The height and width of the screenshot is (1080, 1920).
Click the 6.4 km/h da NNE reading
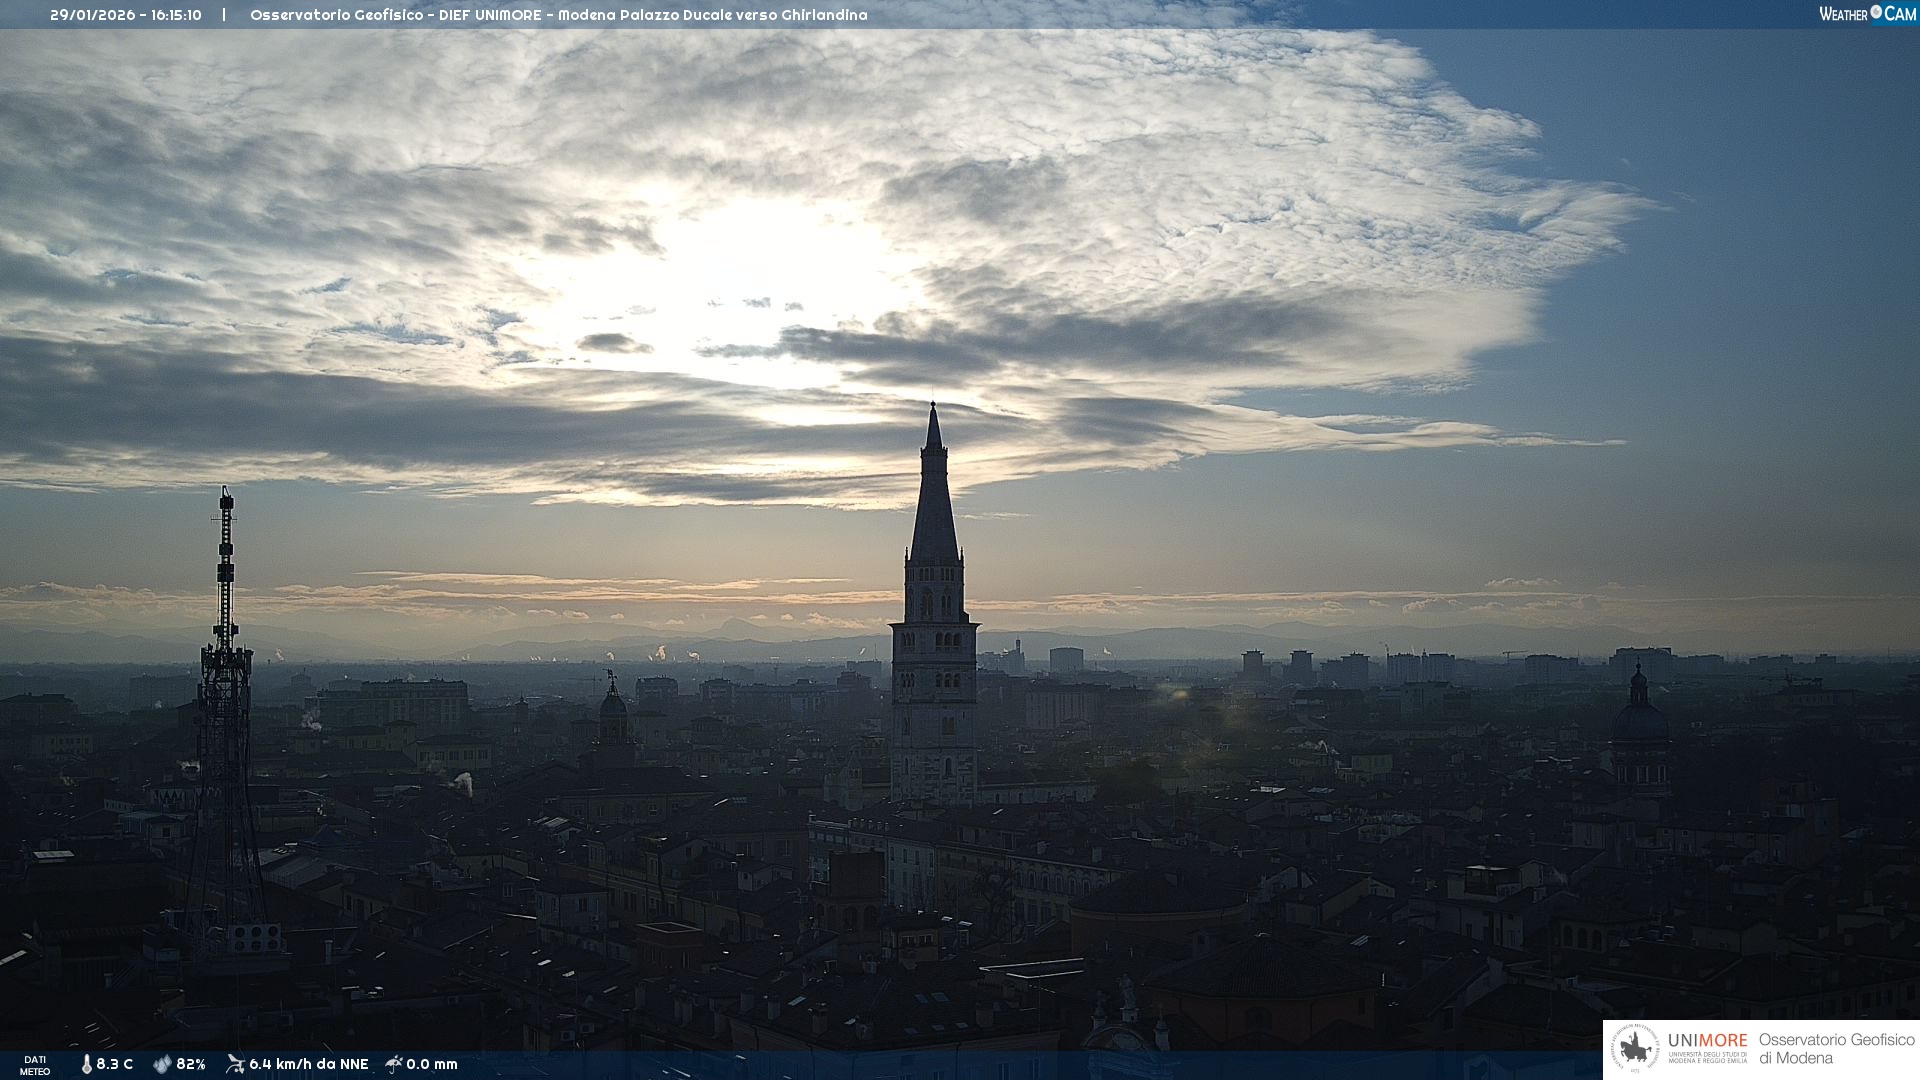tap(308, 1064)
